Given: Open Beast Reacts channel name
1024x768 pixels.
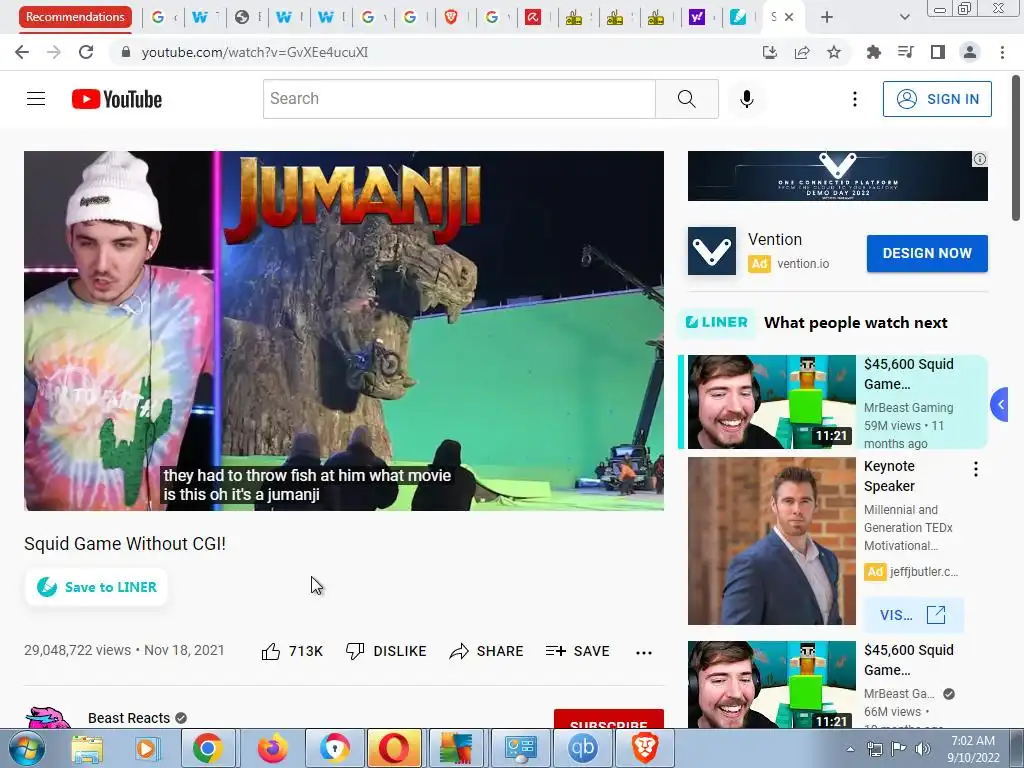Looking at the screenshot, I should [x=129, y=718].
